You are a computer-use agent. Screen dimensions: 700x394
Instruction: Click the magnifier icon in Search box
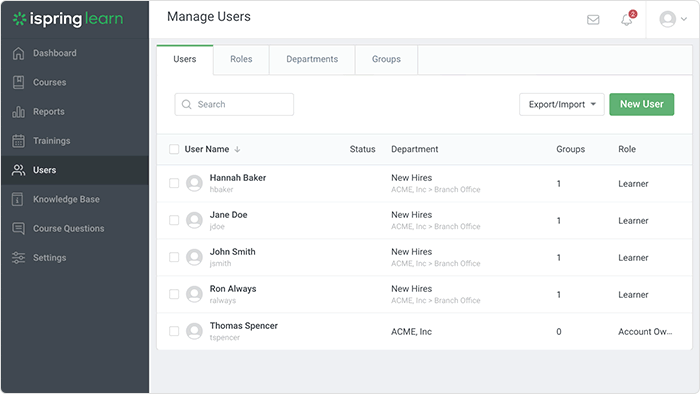[187, 104]
